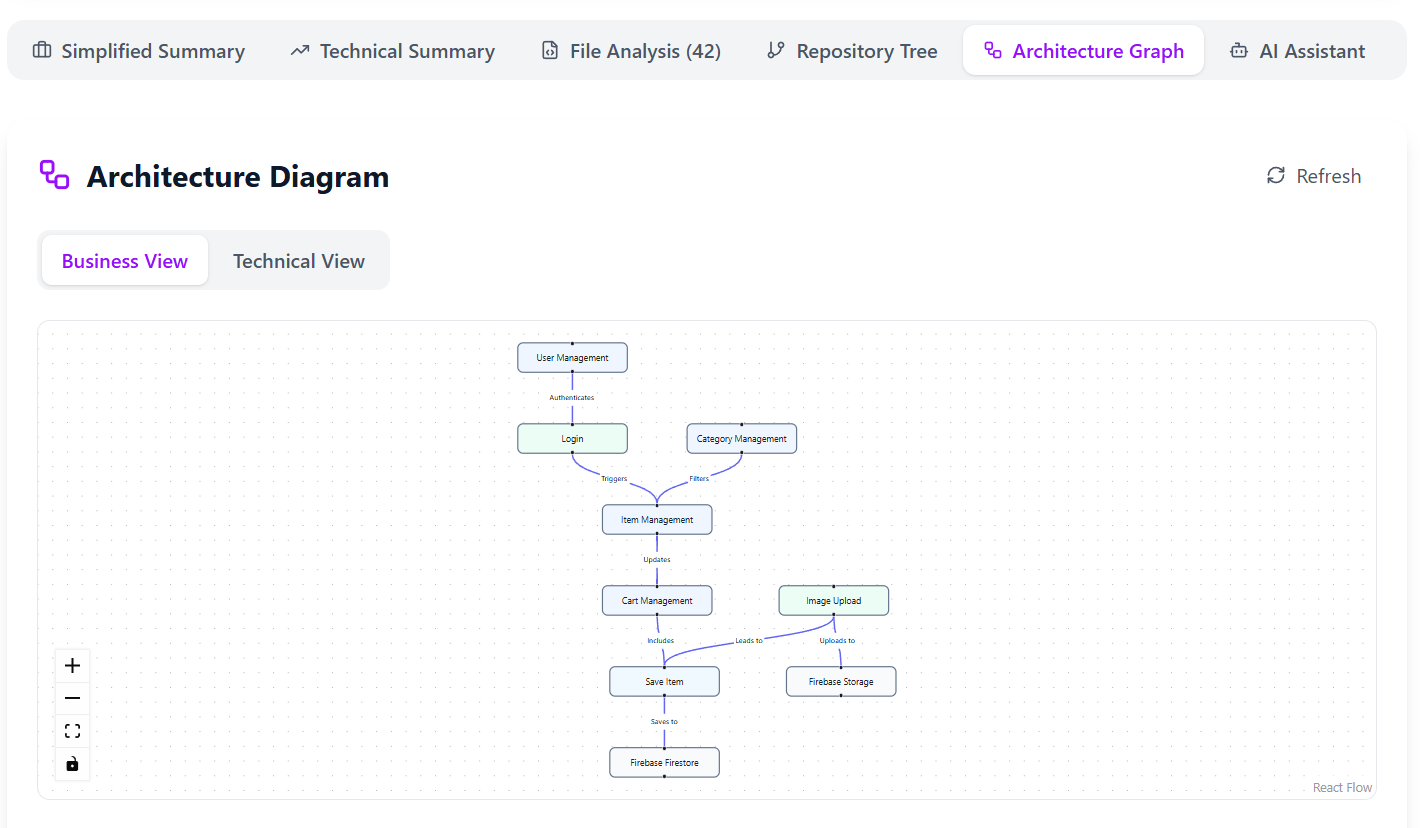
Task: Select the Business View option
Action: (x=124, y=260)
